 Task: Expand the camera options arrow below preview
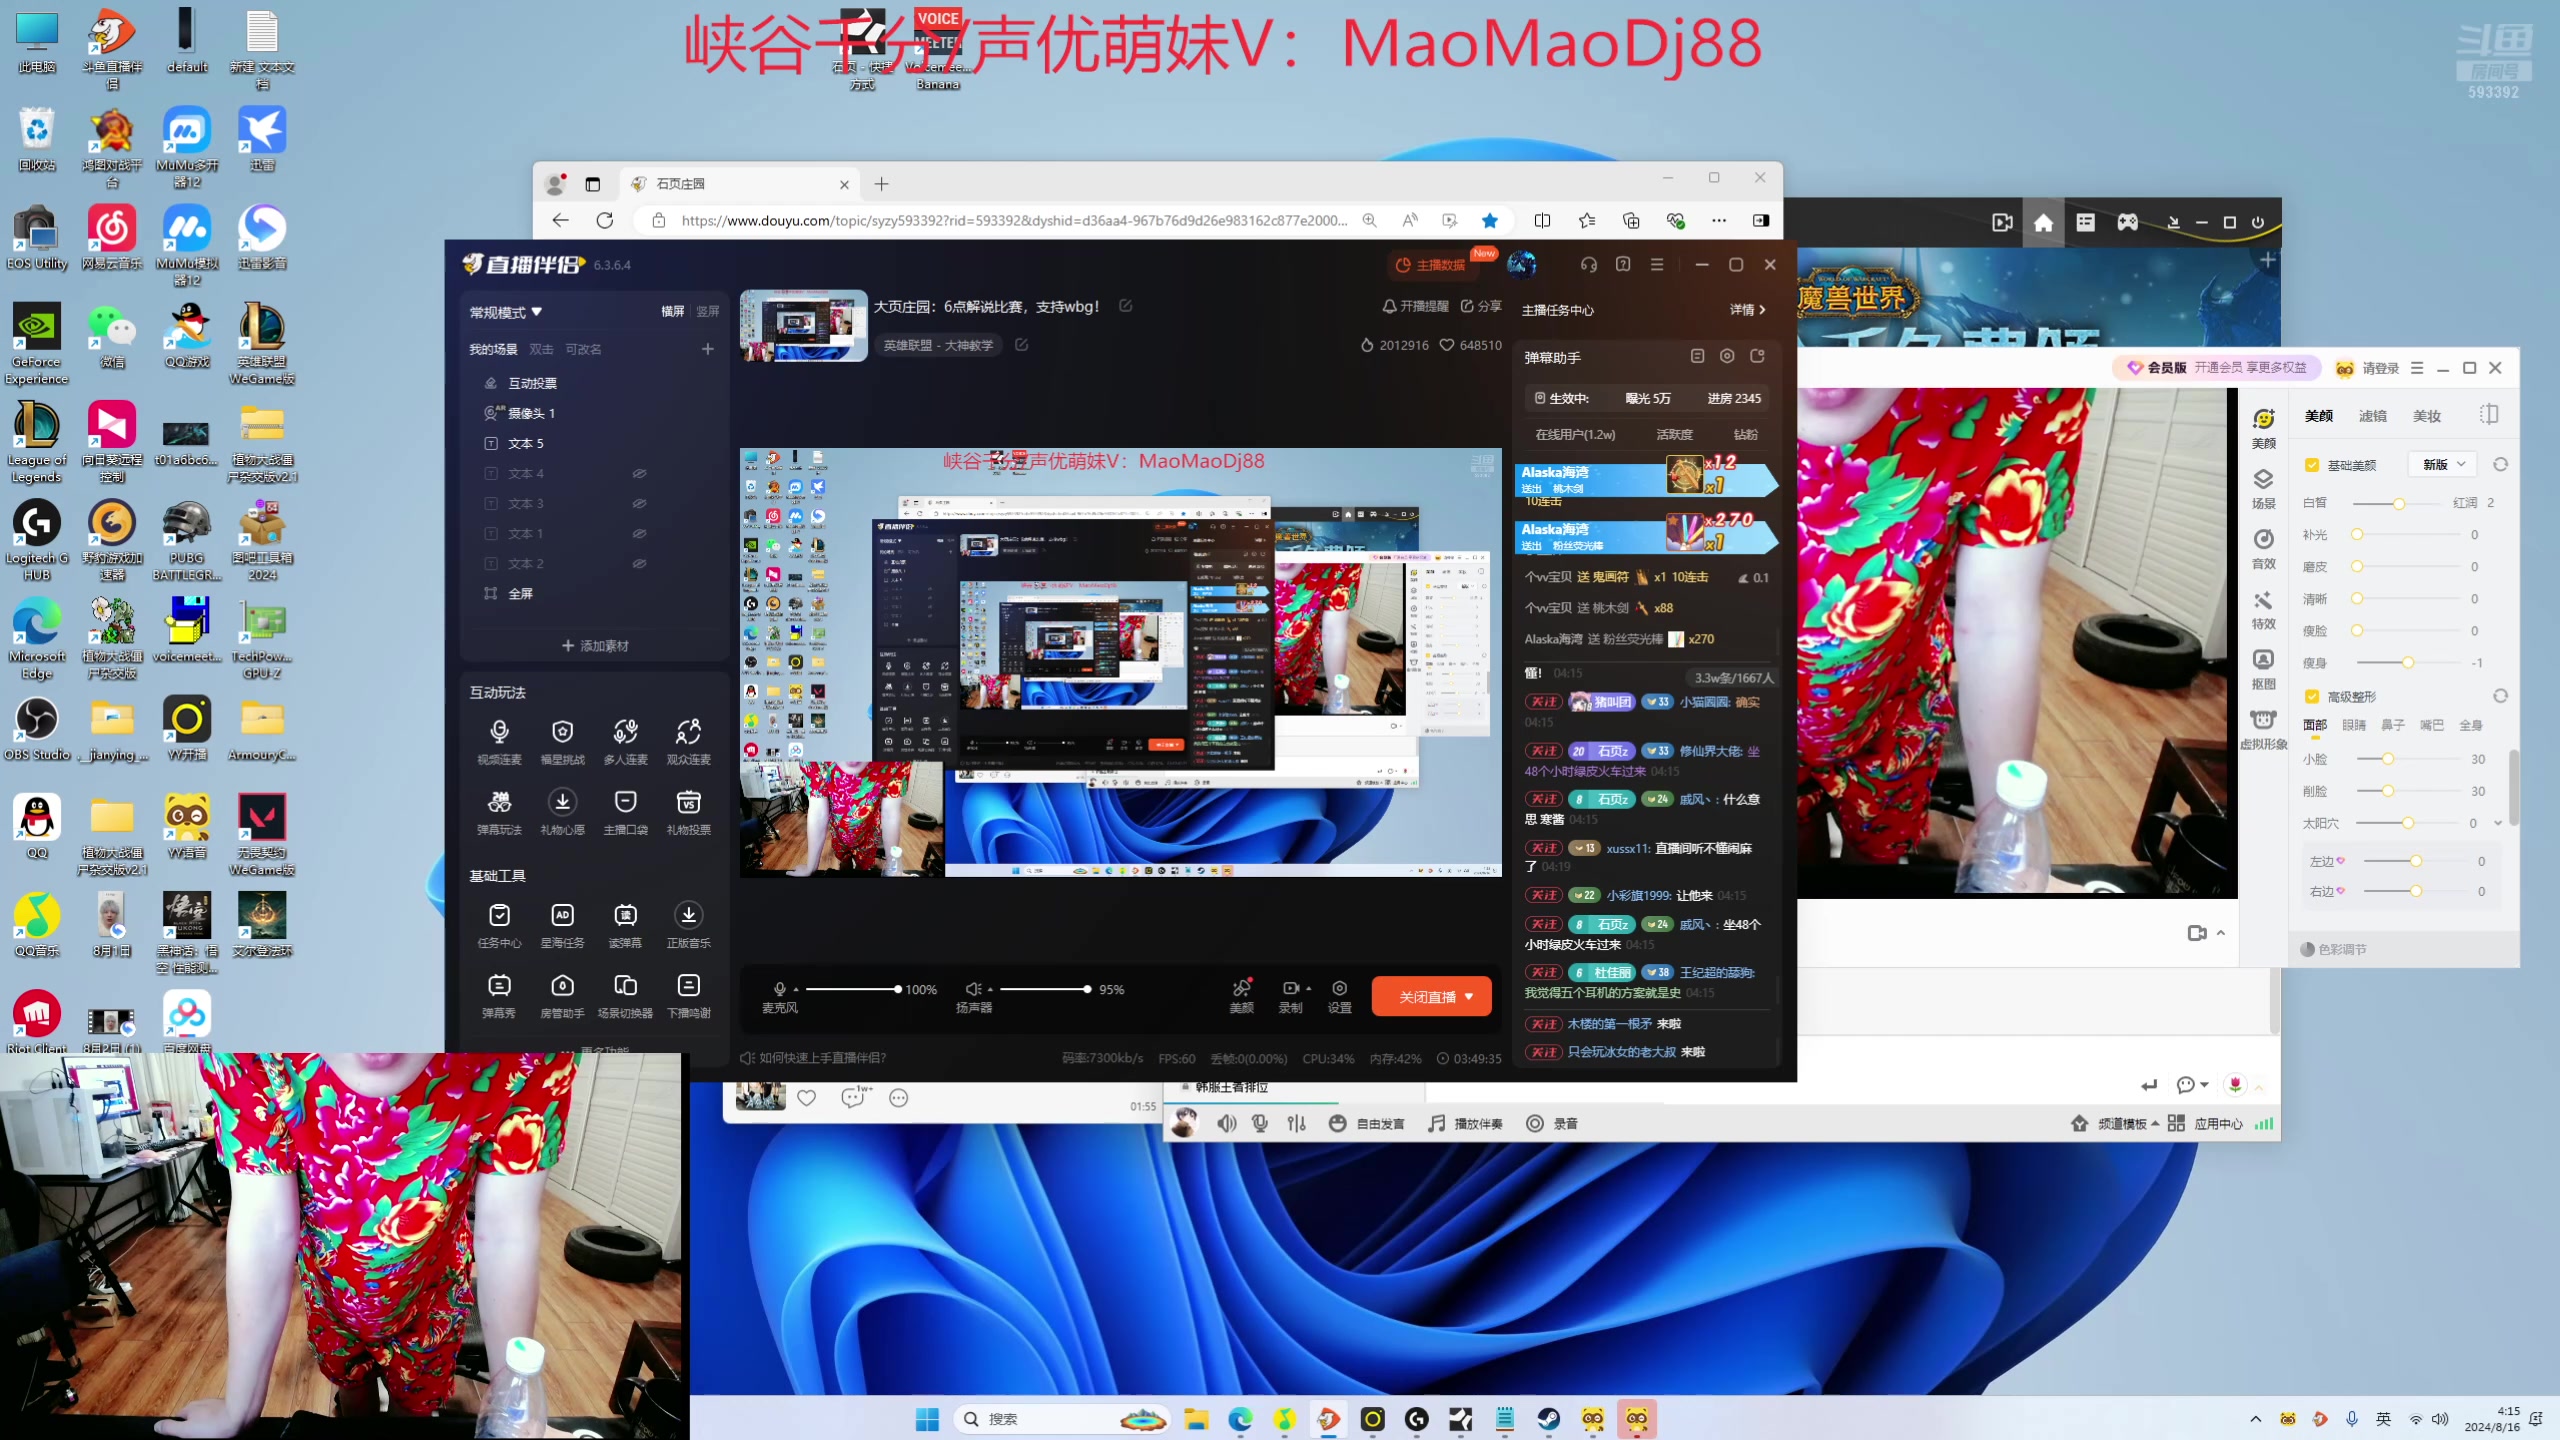click(x=2221, y=933)
